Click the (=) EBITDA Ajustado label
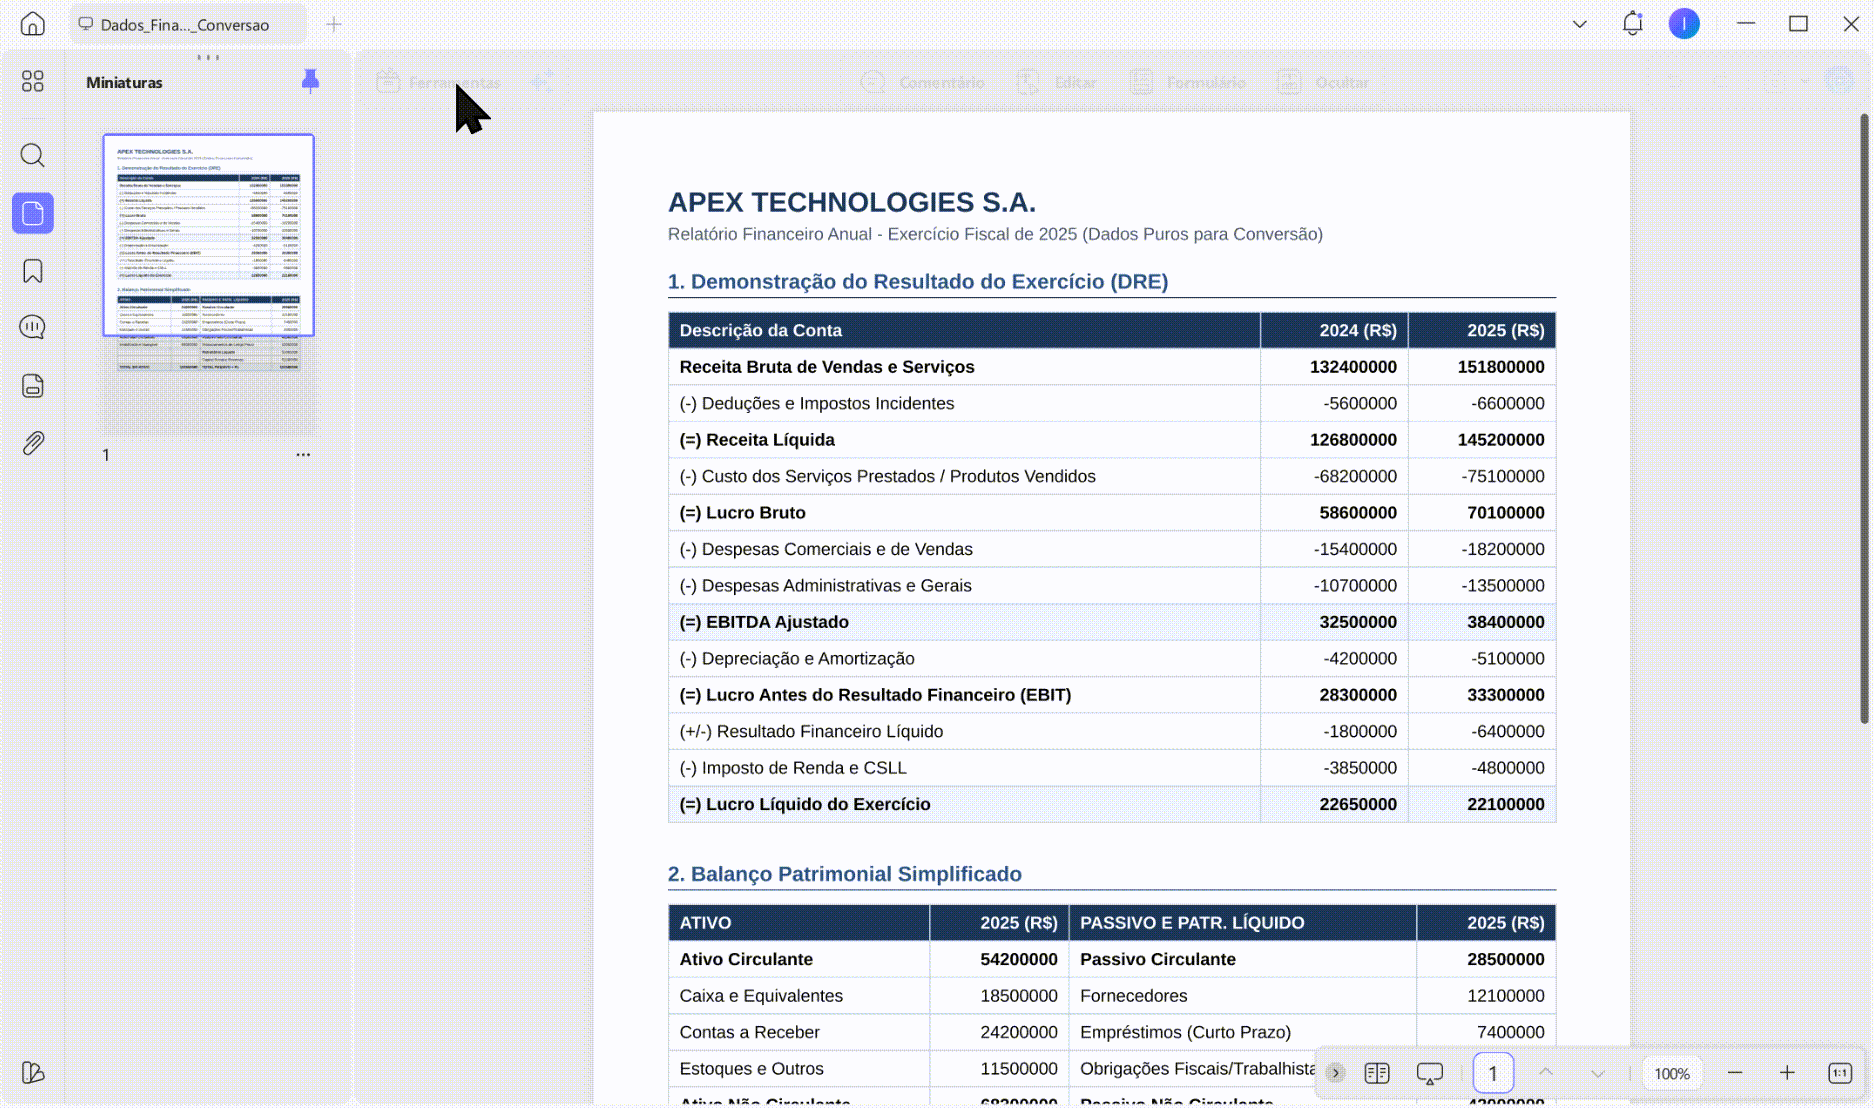Screen dimensions: 1874x1108 tap(764, 622)
